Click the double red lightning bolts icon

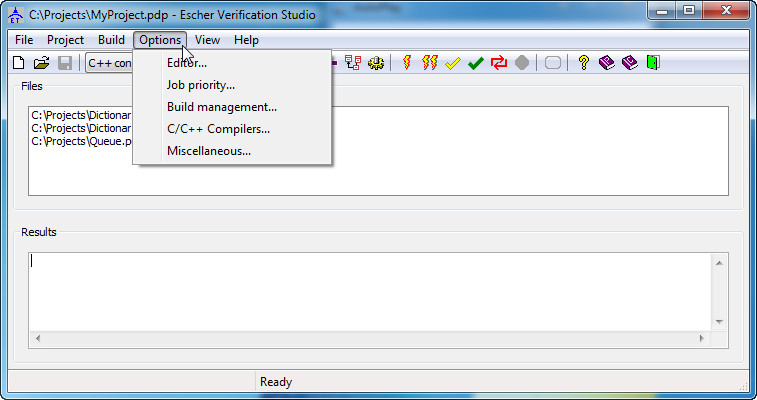430,63
